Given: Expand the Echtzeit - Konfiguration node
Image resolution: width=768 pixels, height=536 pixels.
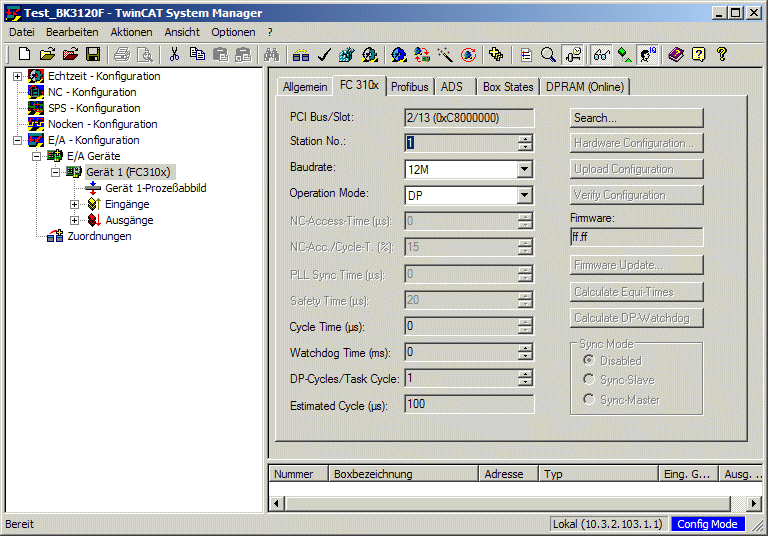Looking at the screenshot, I should [x=17, y=76].
